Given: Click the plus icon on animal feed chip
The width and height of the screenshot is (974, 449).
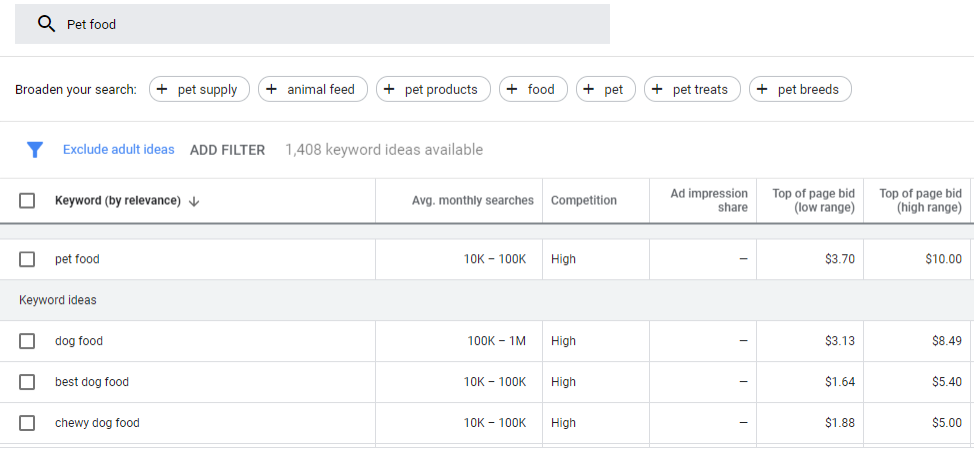Looking at the screenshot, I should pyautogui.click(x=272, y=90).
